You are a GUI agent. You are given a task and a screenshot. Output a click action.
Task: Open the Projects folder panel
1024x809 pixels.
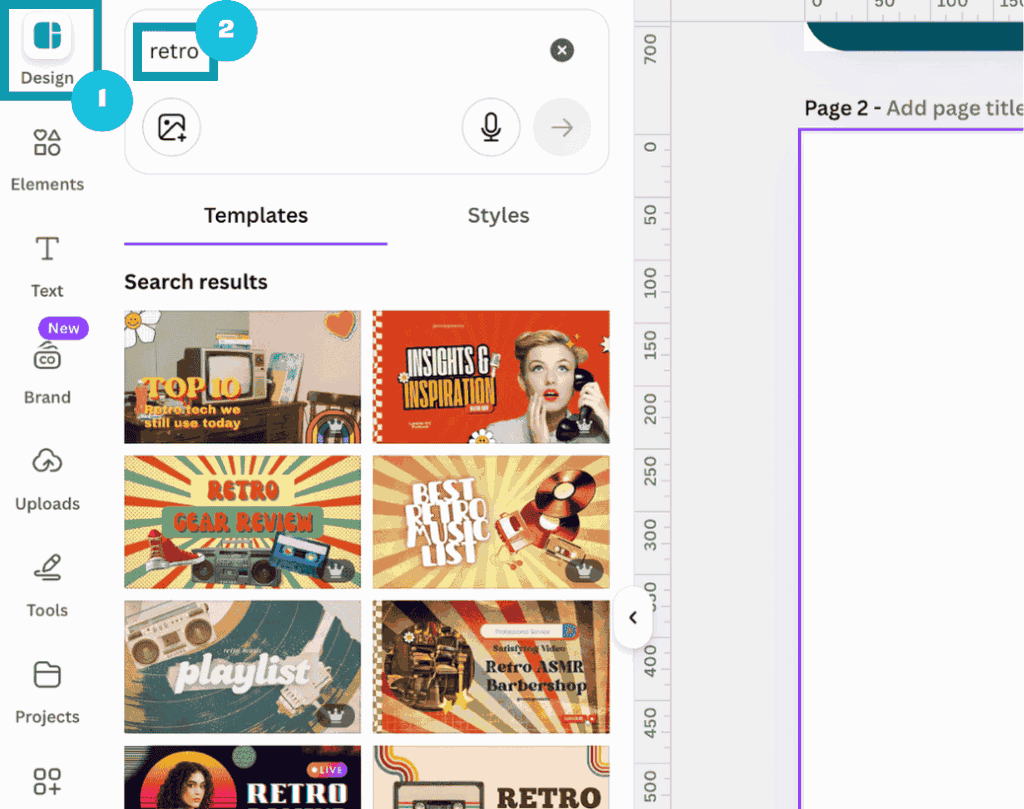point(47,690)
